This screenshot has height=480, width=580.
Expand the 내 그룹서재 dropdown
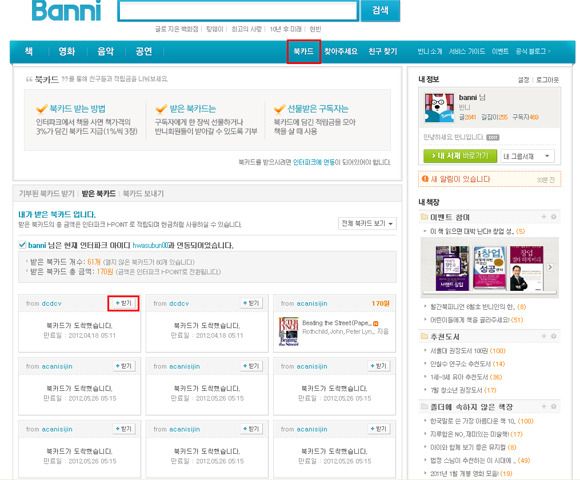527,156
